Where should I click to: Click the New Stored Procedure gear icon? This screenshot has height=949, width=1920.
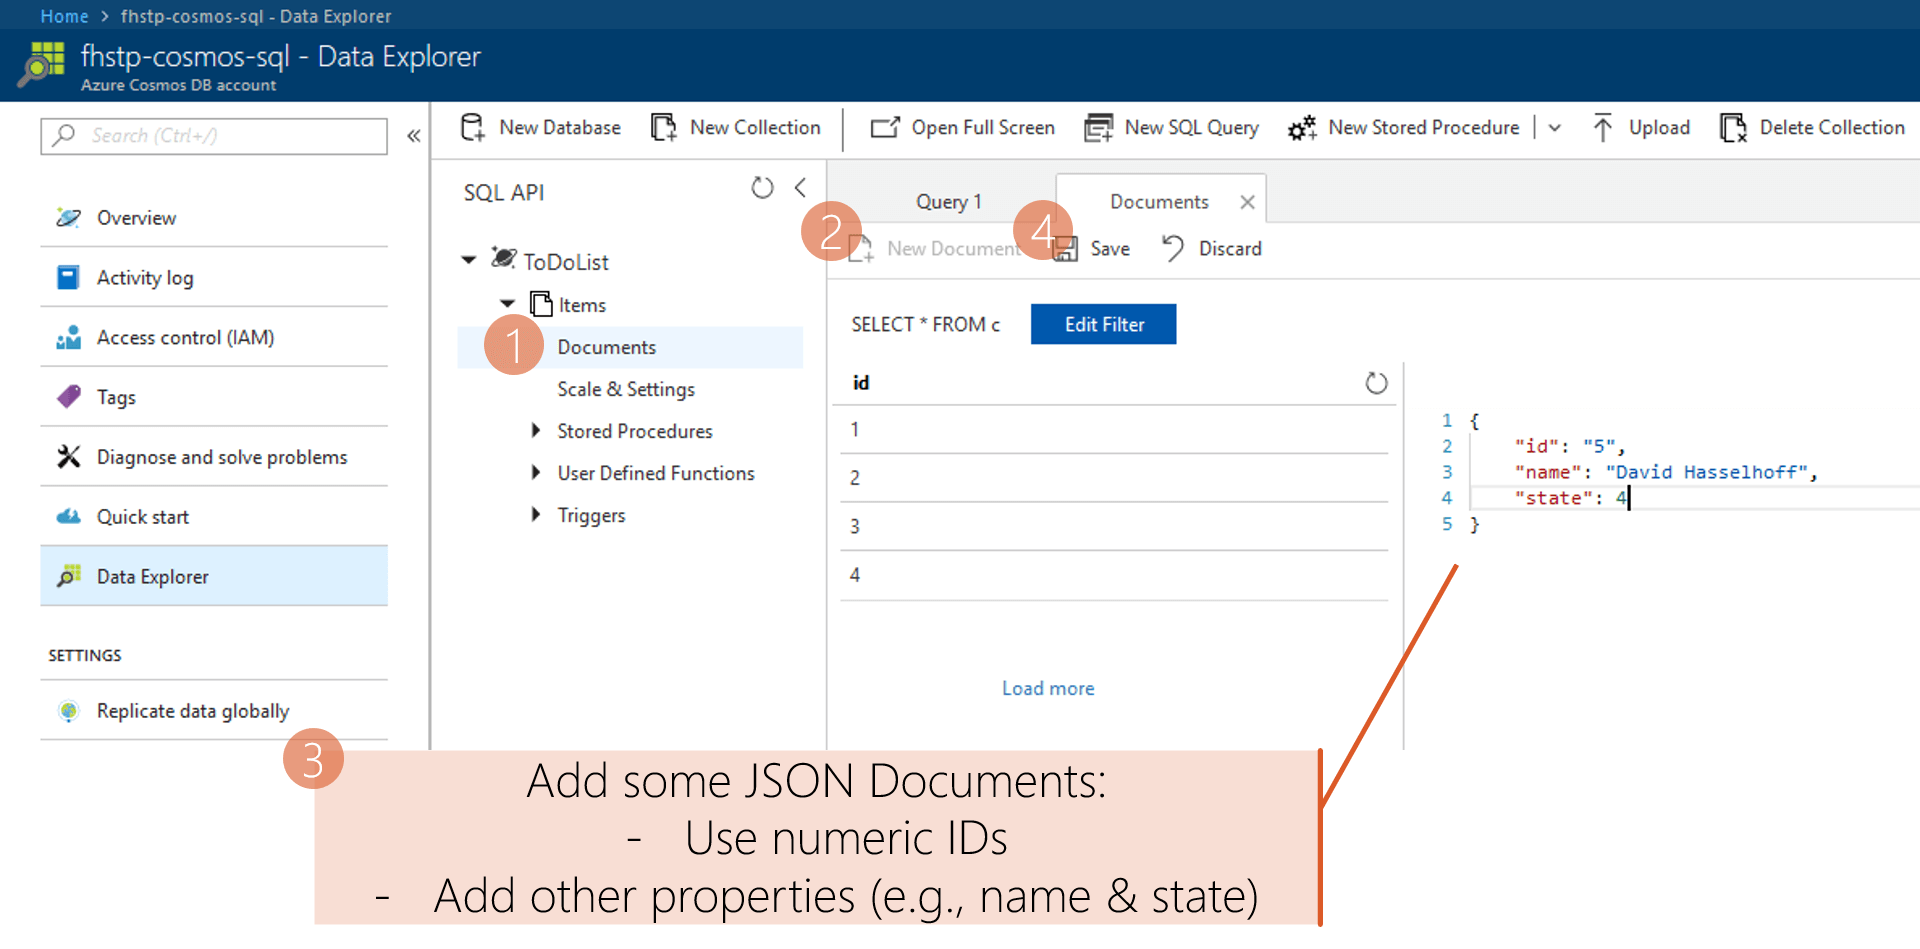(1302, 128)
